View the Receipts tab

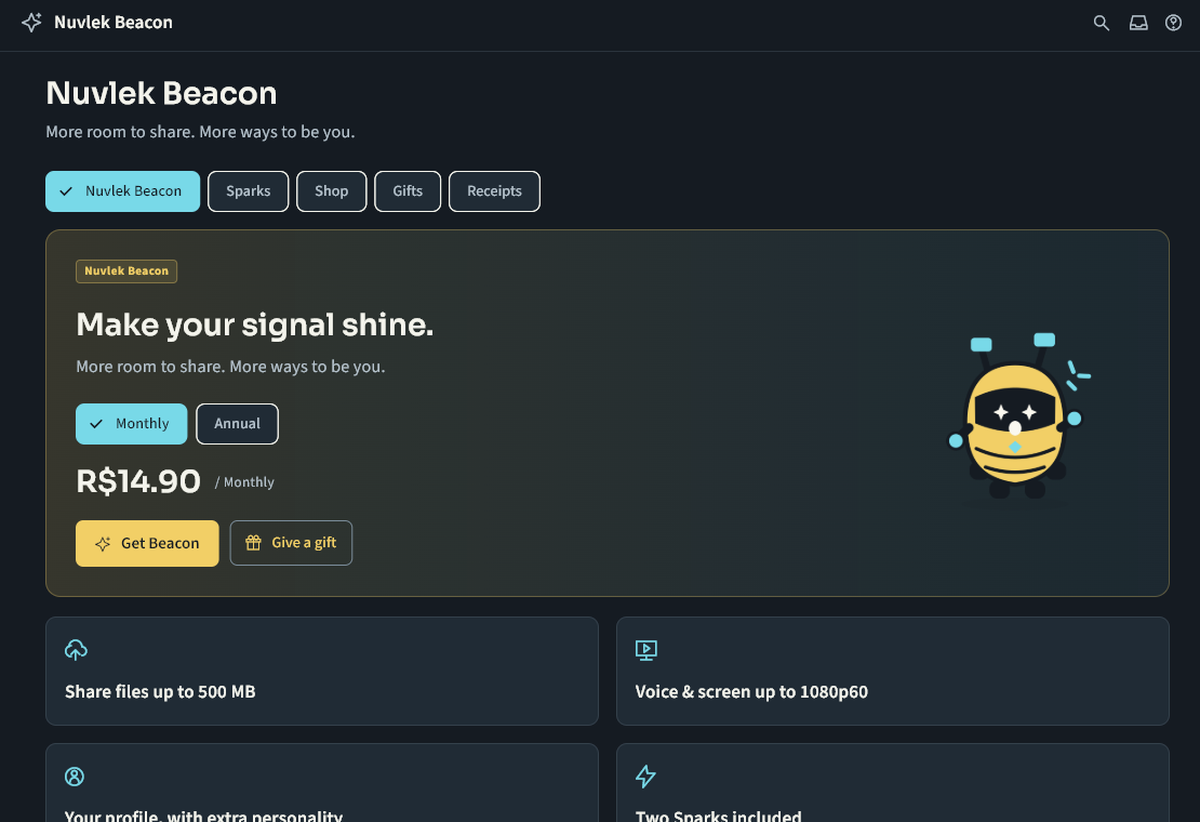click(x=495, y=191)
